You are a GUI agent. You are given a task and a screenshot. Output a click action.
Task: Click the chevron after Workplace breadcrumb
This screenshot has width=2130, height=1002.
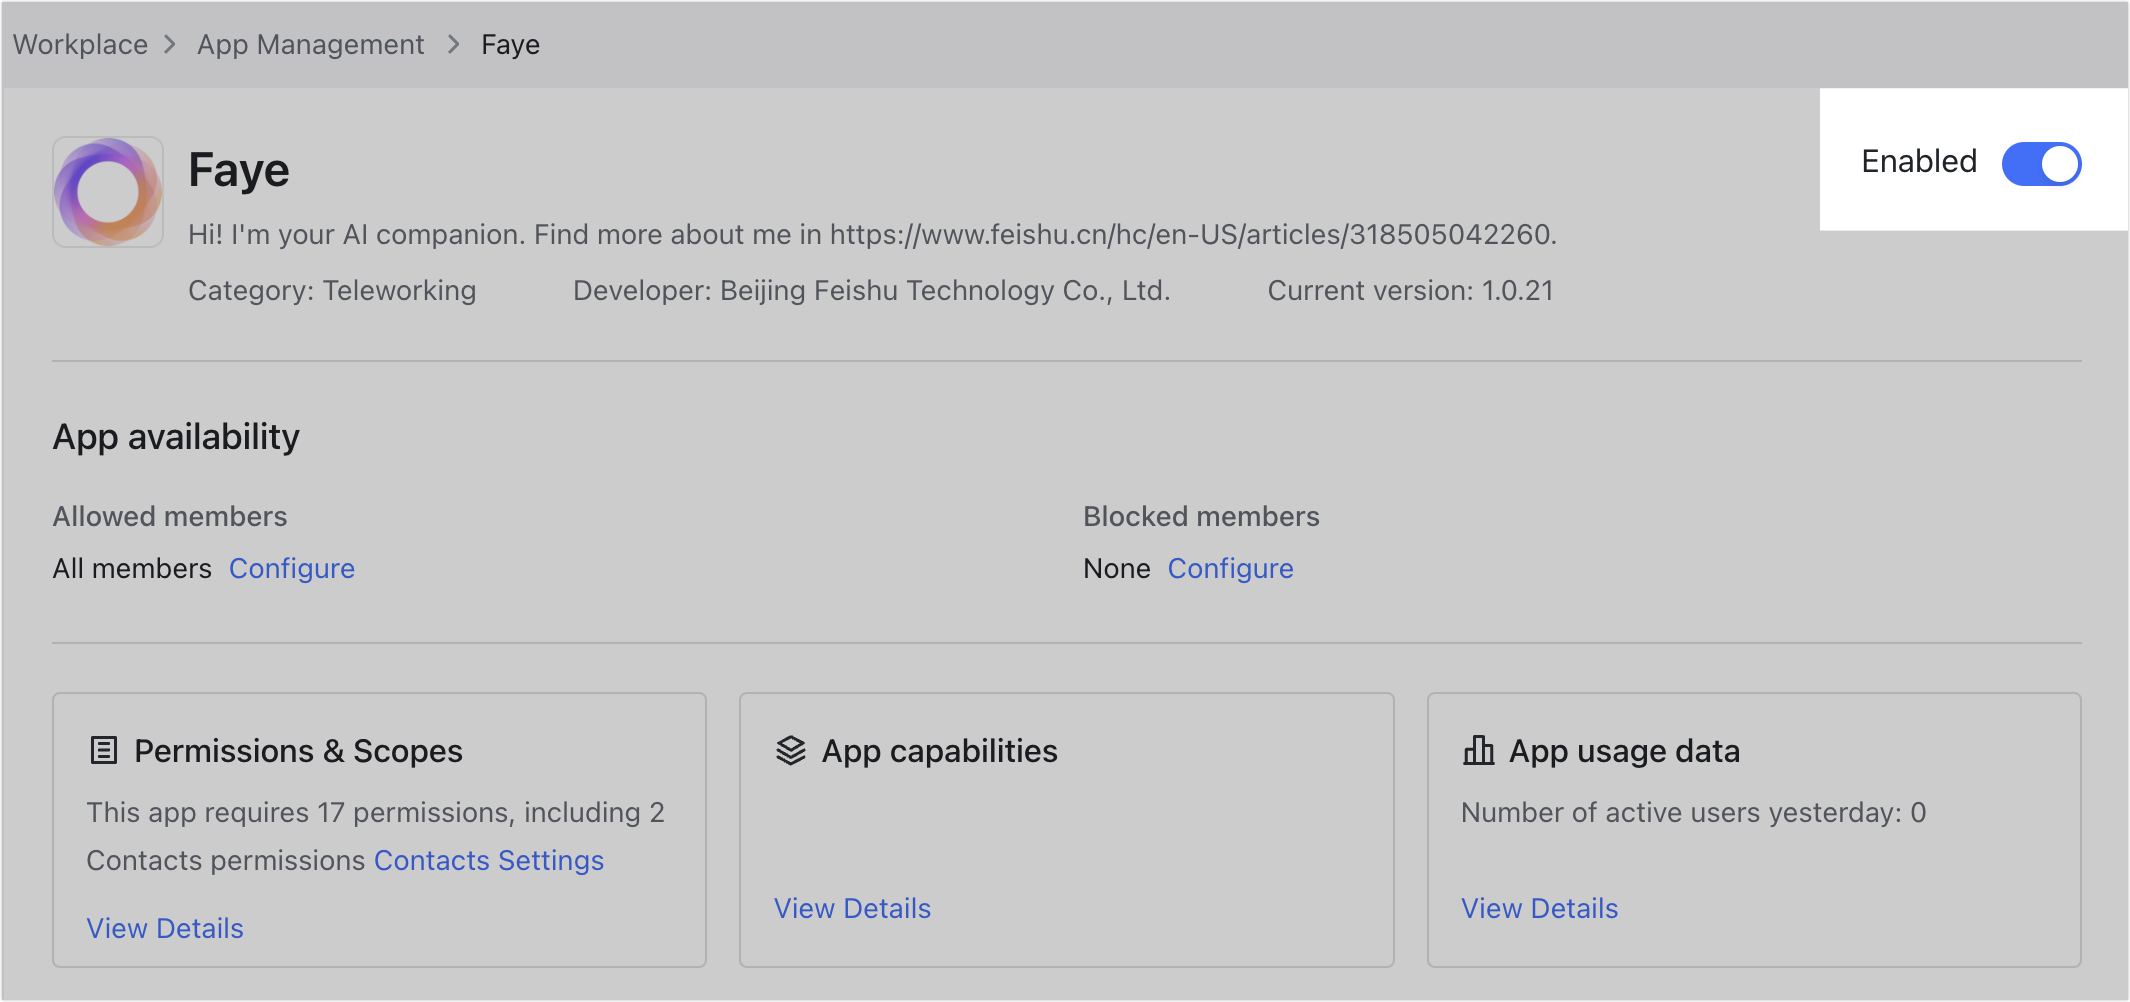point(170,45)
